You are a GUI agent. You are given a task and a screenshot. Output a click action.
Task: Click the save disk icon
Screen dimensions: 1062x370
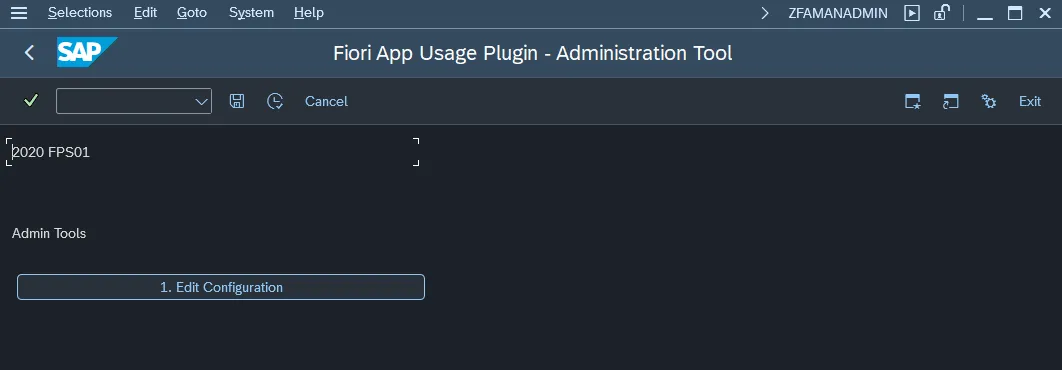237,101
